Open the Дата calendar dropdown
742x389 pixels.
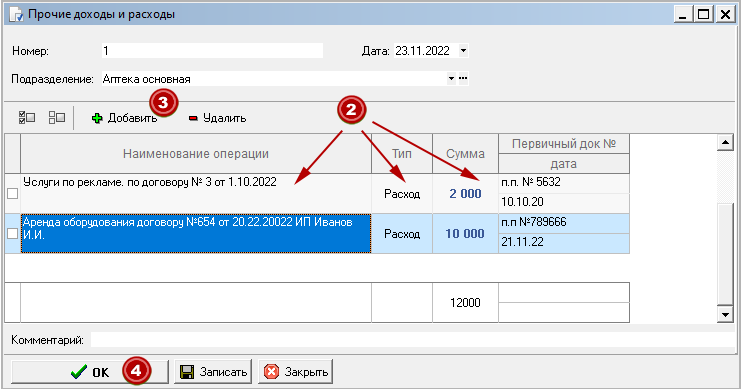[463, 51]
